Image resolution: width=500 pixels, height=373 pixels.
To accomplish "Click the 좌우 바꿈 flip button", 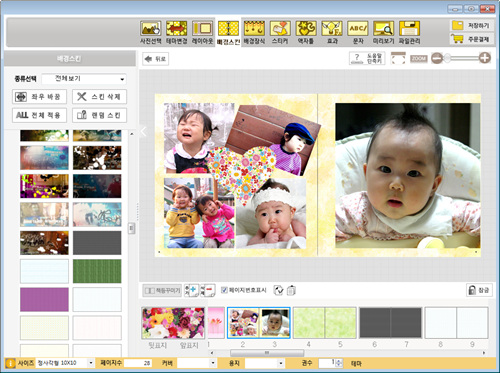I will pyautogui.click(x=39, y=97).
